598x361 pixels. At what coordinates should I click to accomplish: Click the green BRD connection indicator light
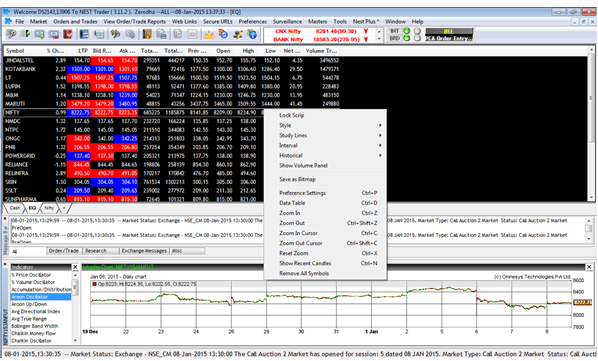point(407,38)
